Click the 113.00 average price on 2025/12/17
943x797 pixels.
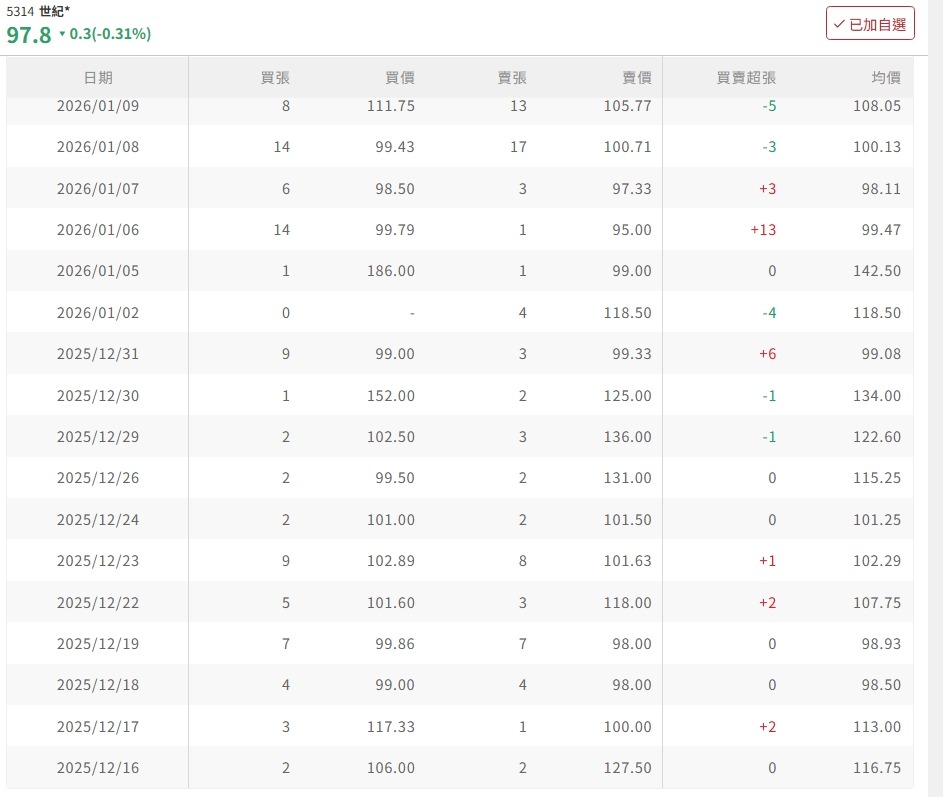pos(877,727)
